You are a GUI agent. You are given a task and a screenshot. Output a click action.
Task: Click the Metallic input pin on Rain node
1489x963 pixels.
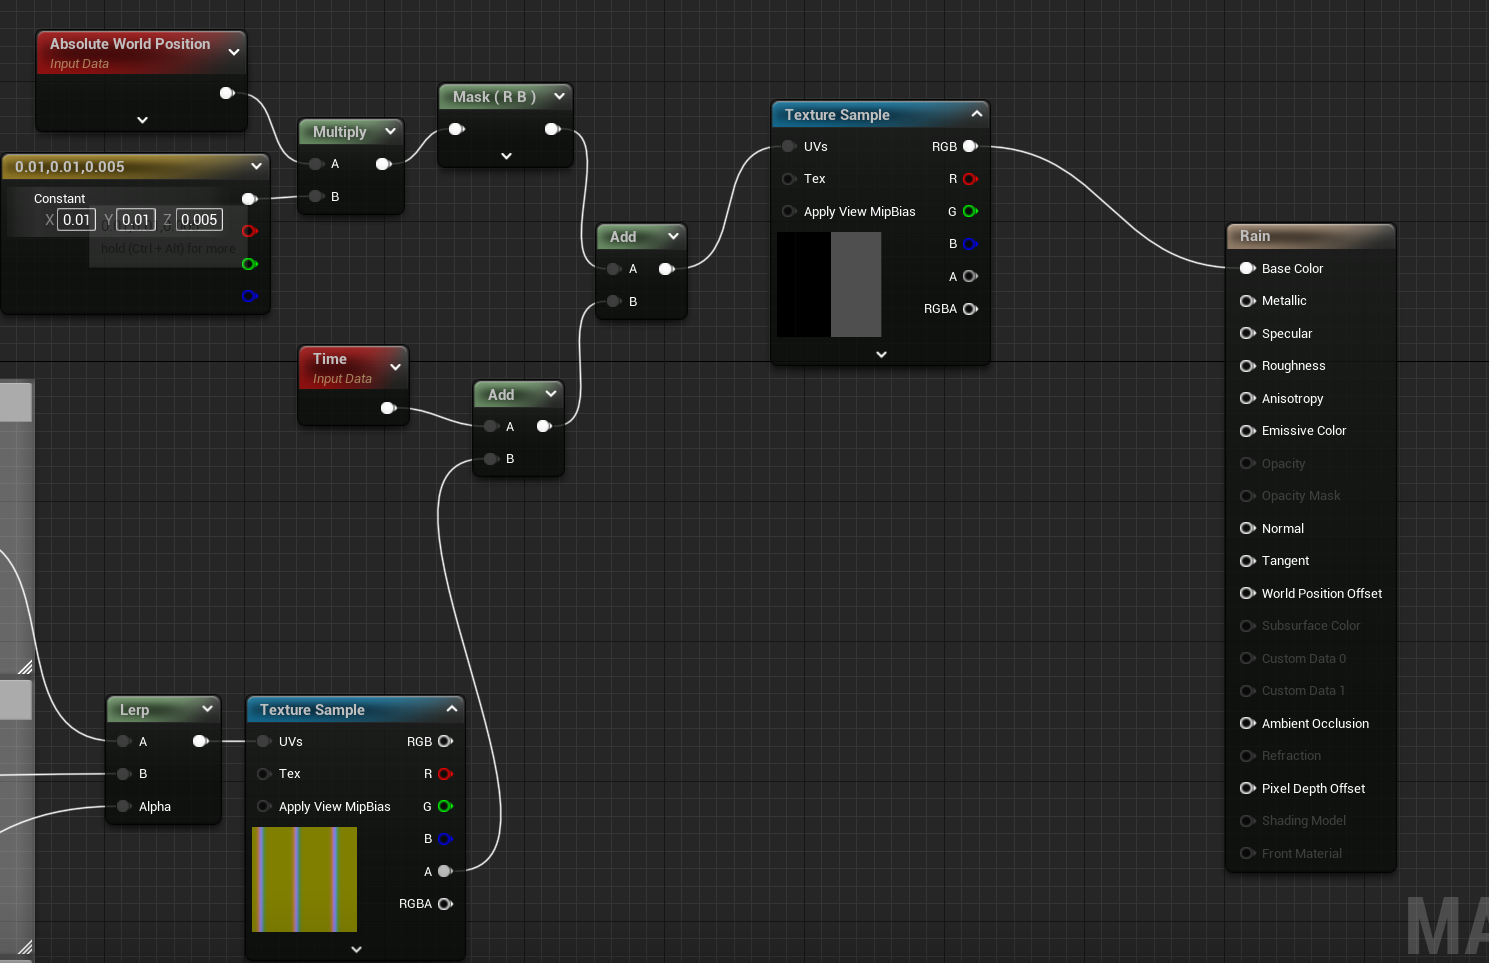tap(1247, 301)
